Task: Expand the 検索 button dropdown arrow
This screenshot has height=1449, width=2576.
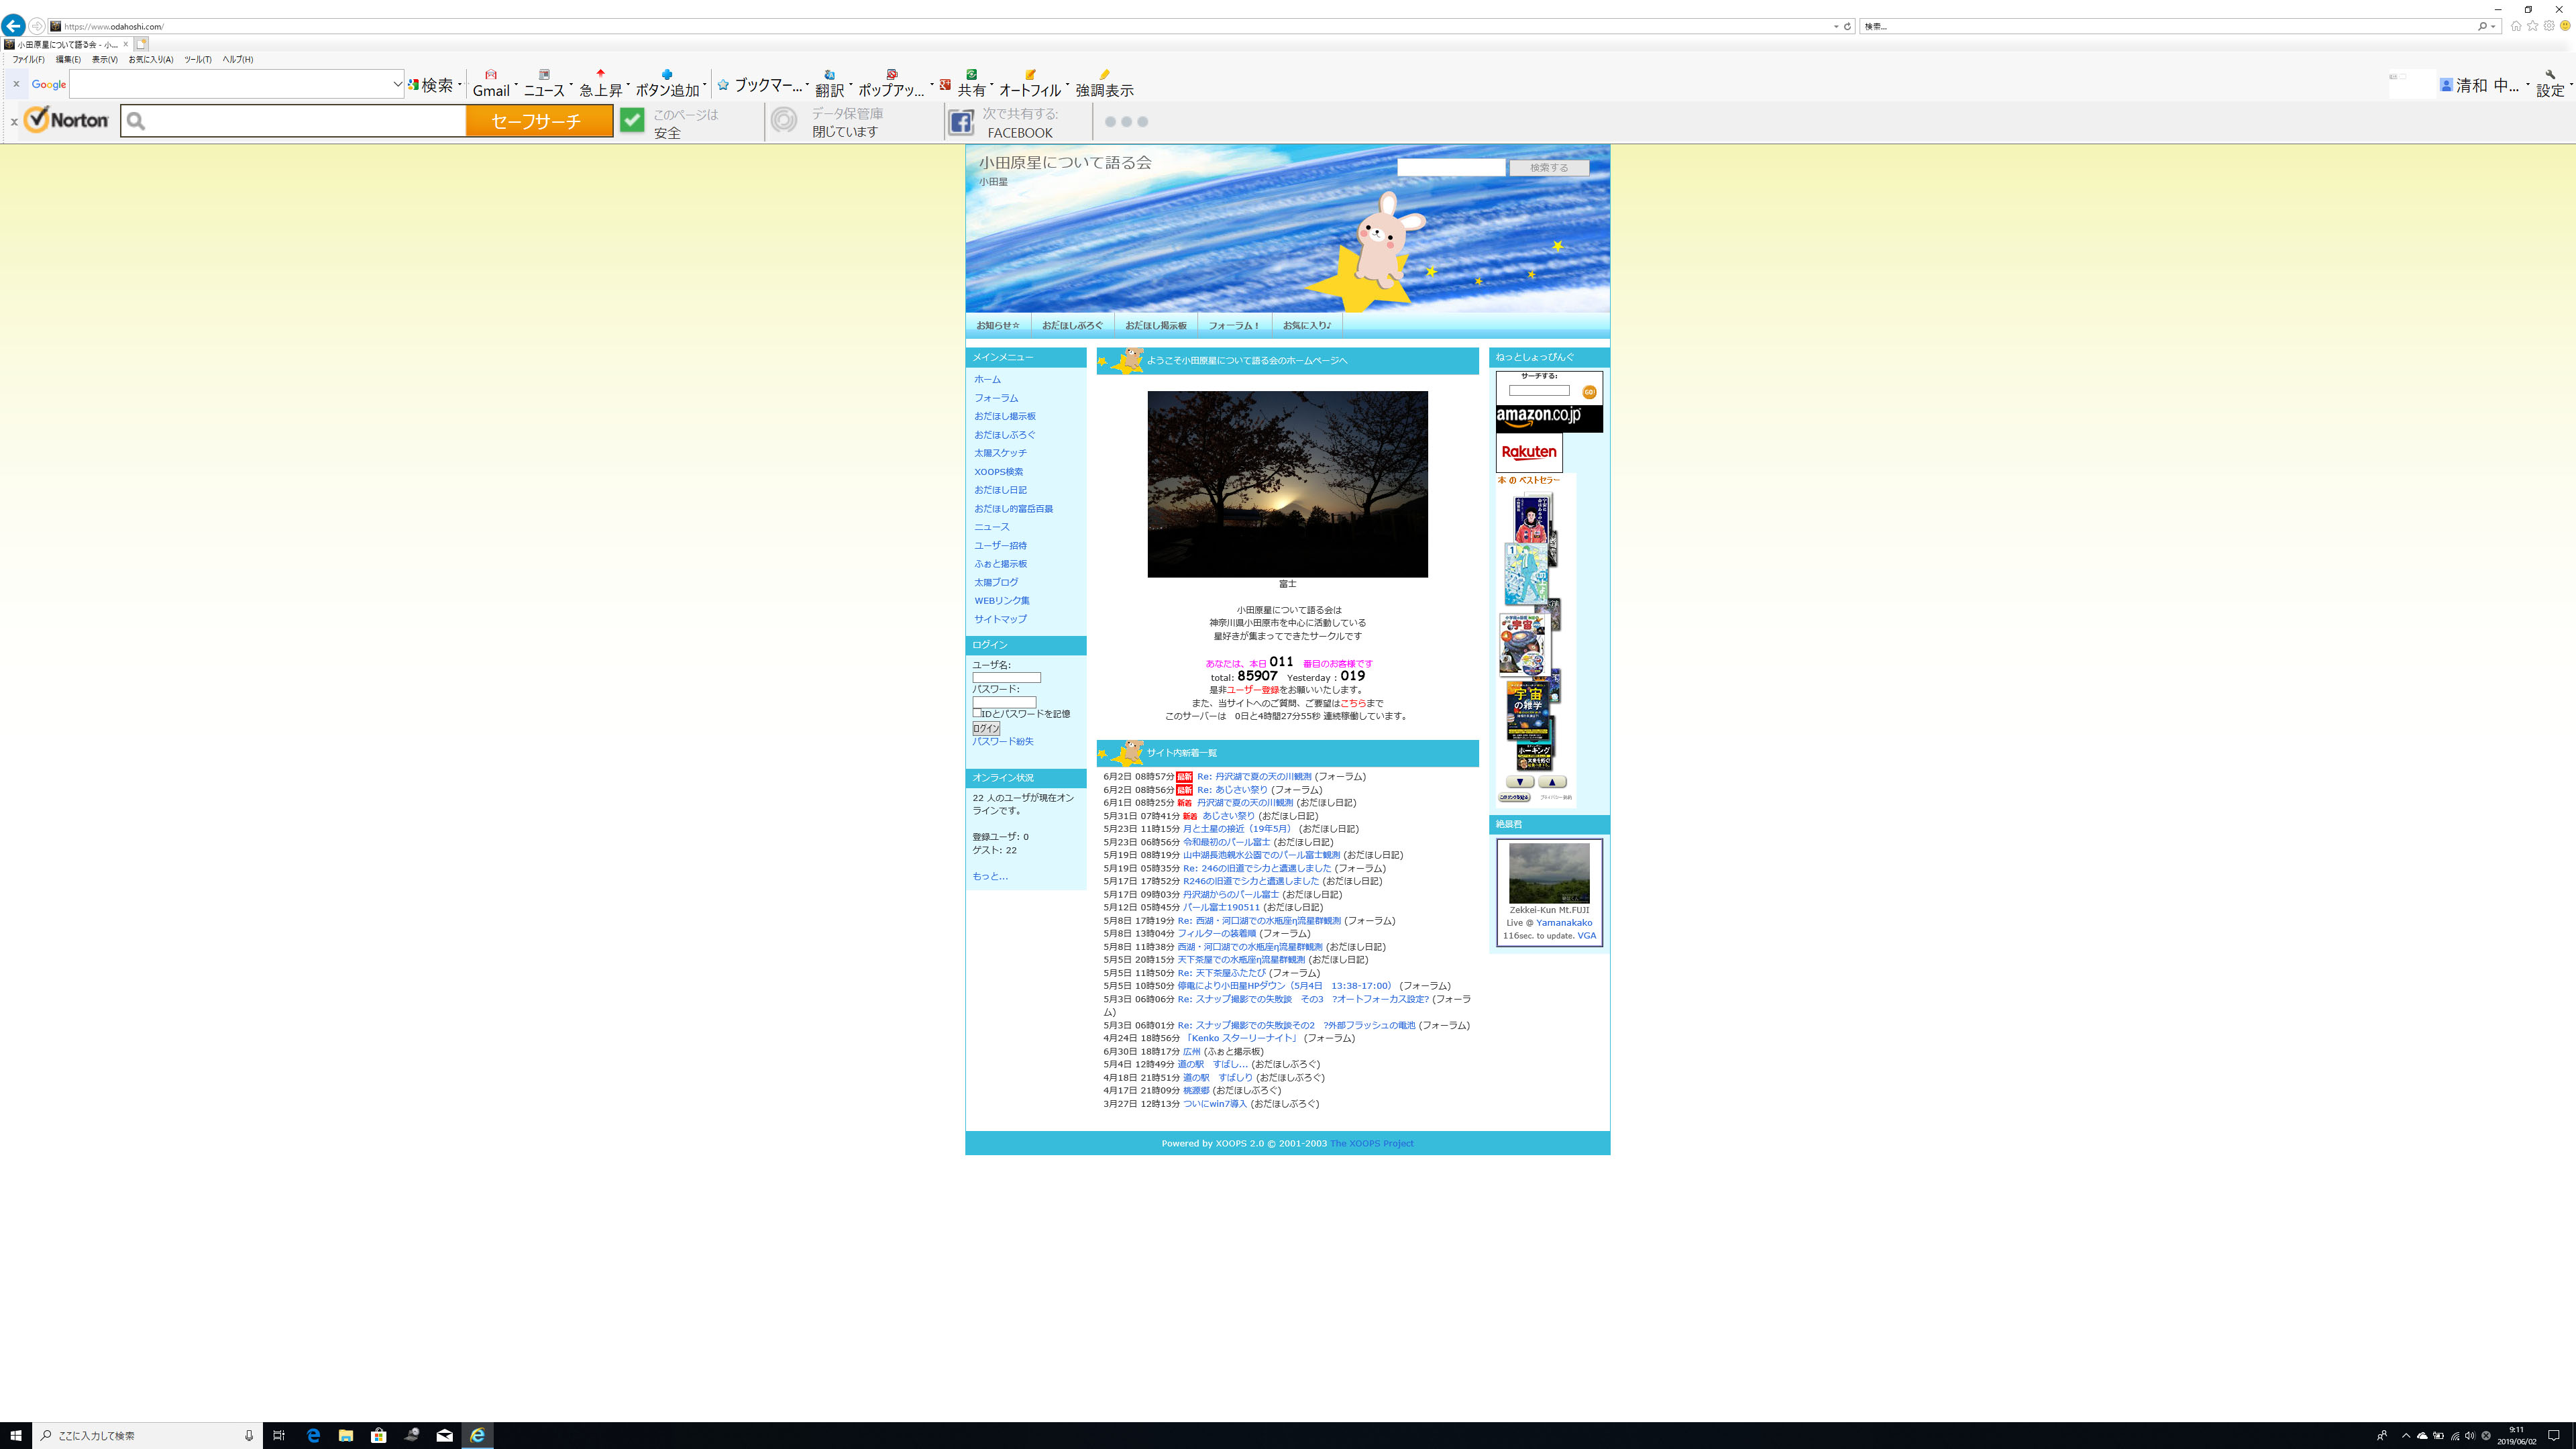Action: point(460,84)
